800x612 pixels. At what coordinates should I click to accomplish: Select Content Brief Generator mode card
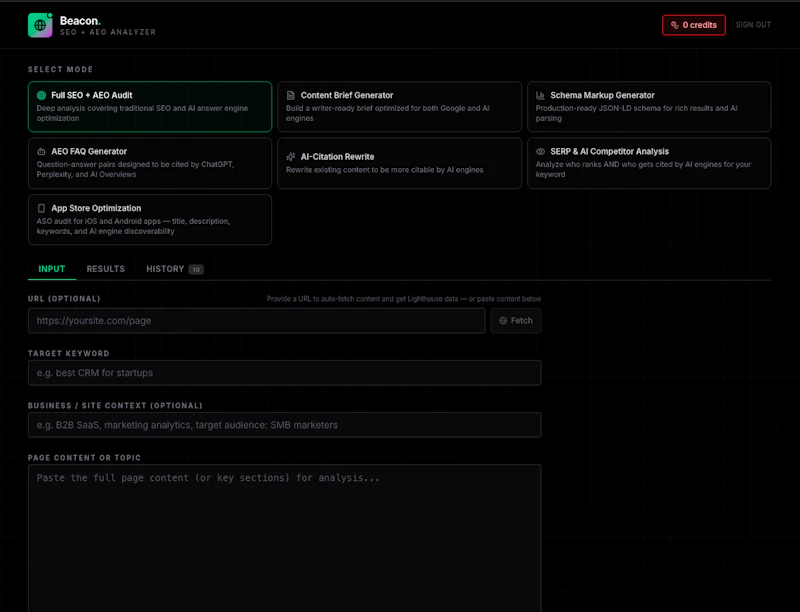click(399, 107)
